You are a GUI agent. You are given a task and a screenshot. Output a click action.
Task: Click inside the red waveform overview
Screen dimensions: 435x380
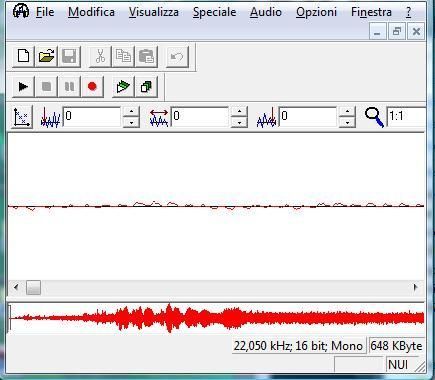point(216,318)
